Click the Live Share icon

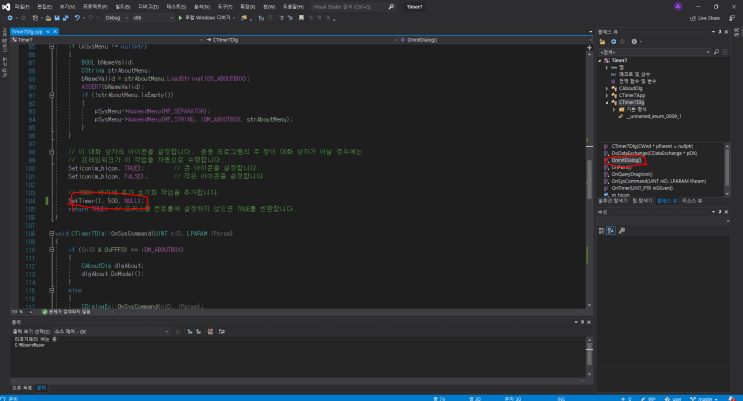click(693, 18)
